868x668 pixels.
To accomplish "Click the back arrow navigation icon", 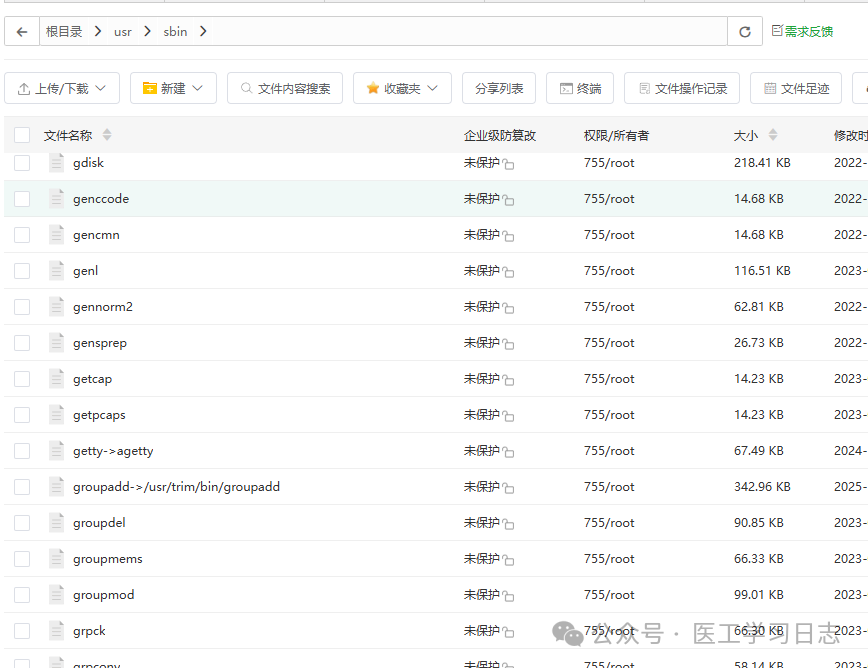I will (x=22, y=32).
